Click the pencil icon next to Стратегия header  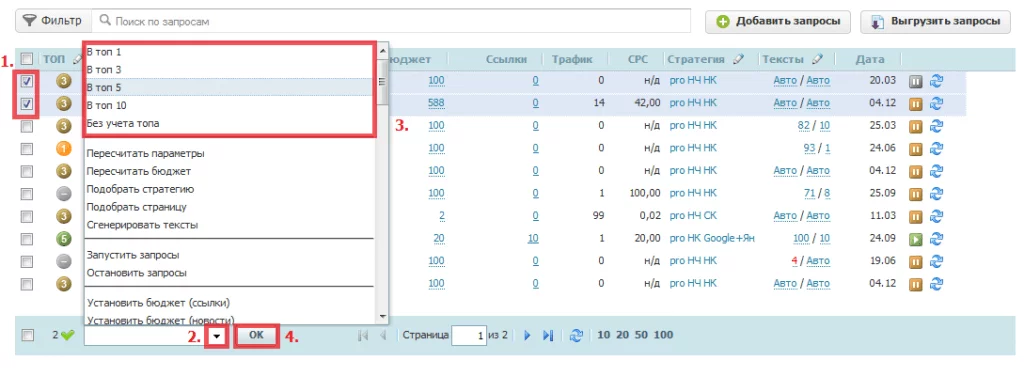[x=738, y=59]
